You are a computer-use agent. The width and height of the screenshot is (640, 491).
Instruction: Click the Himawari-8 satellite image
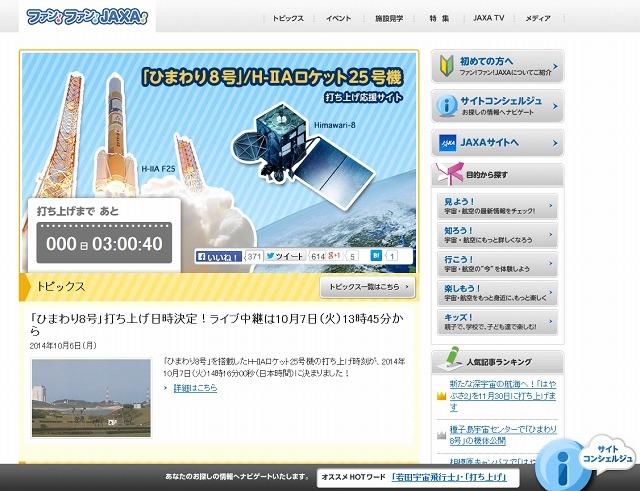coord(302,154)
